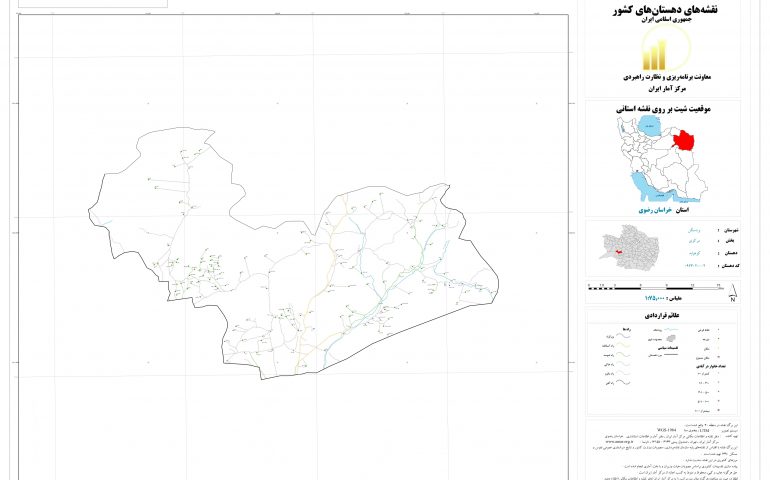Click the north arrow compass symbol
The width and height of the screenshot is (770, 480).
[732, 295]
